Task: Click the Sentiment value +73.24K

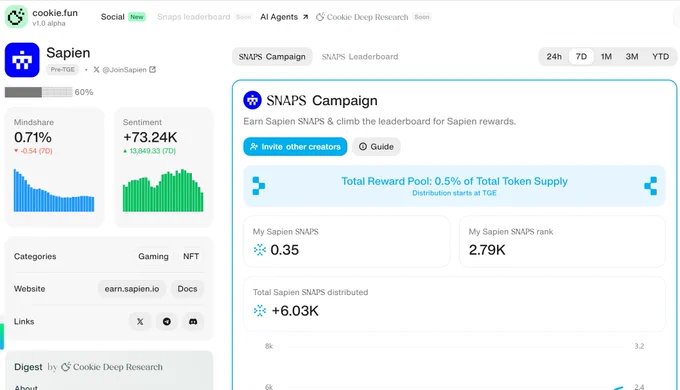Action: click(150, 138)
